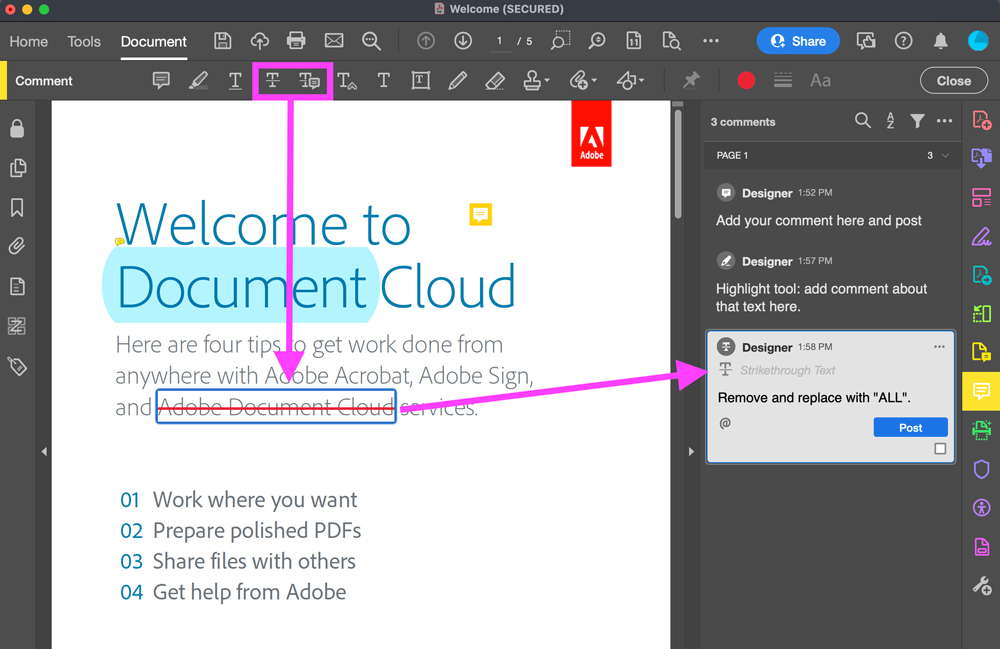Screen dimensions: 1000x649
Task: Click the Save file icon
Action: [x=223, y=41]
